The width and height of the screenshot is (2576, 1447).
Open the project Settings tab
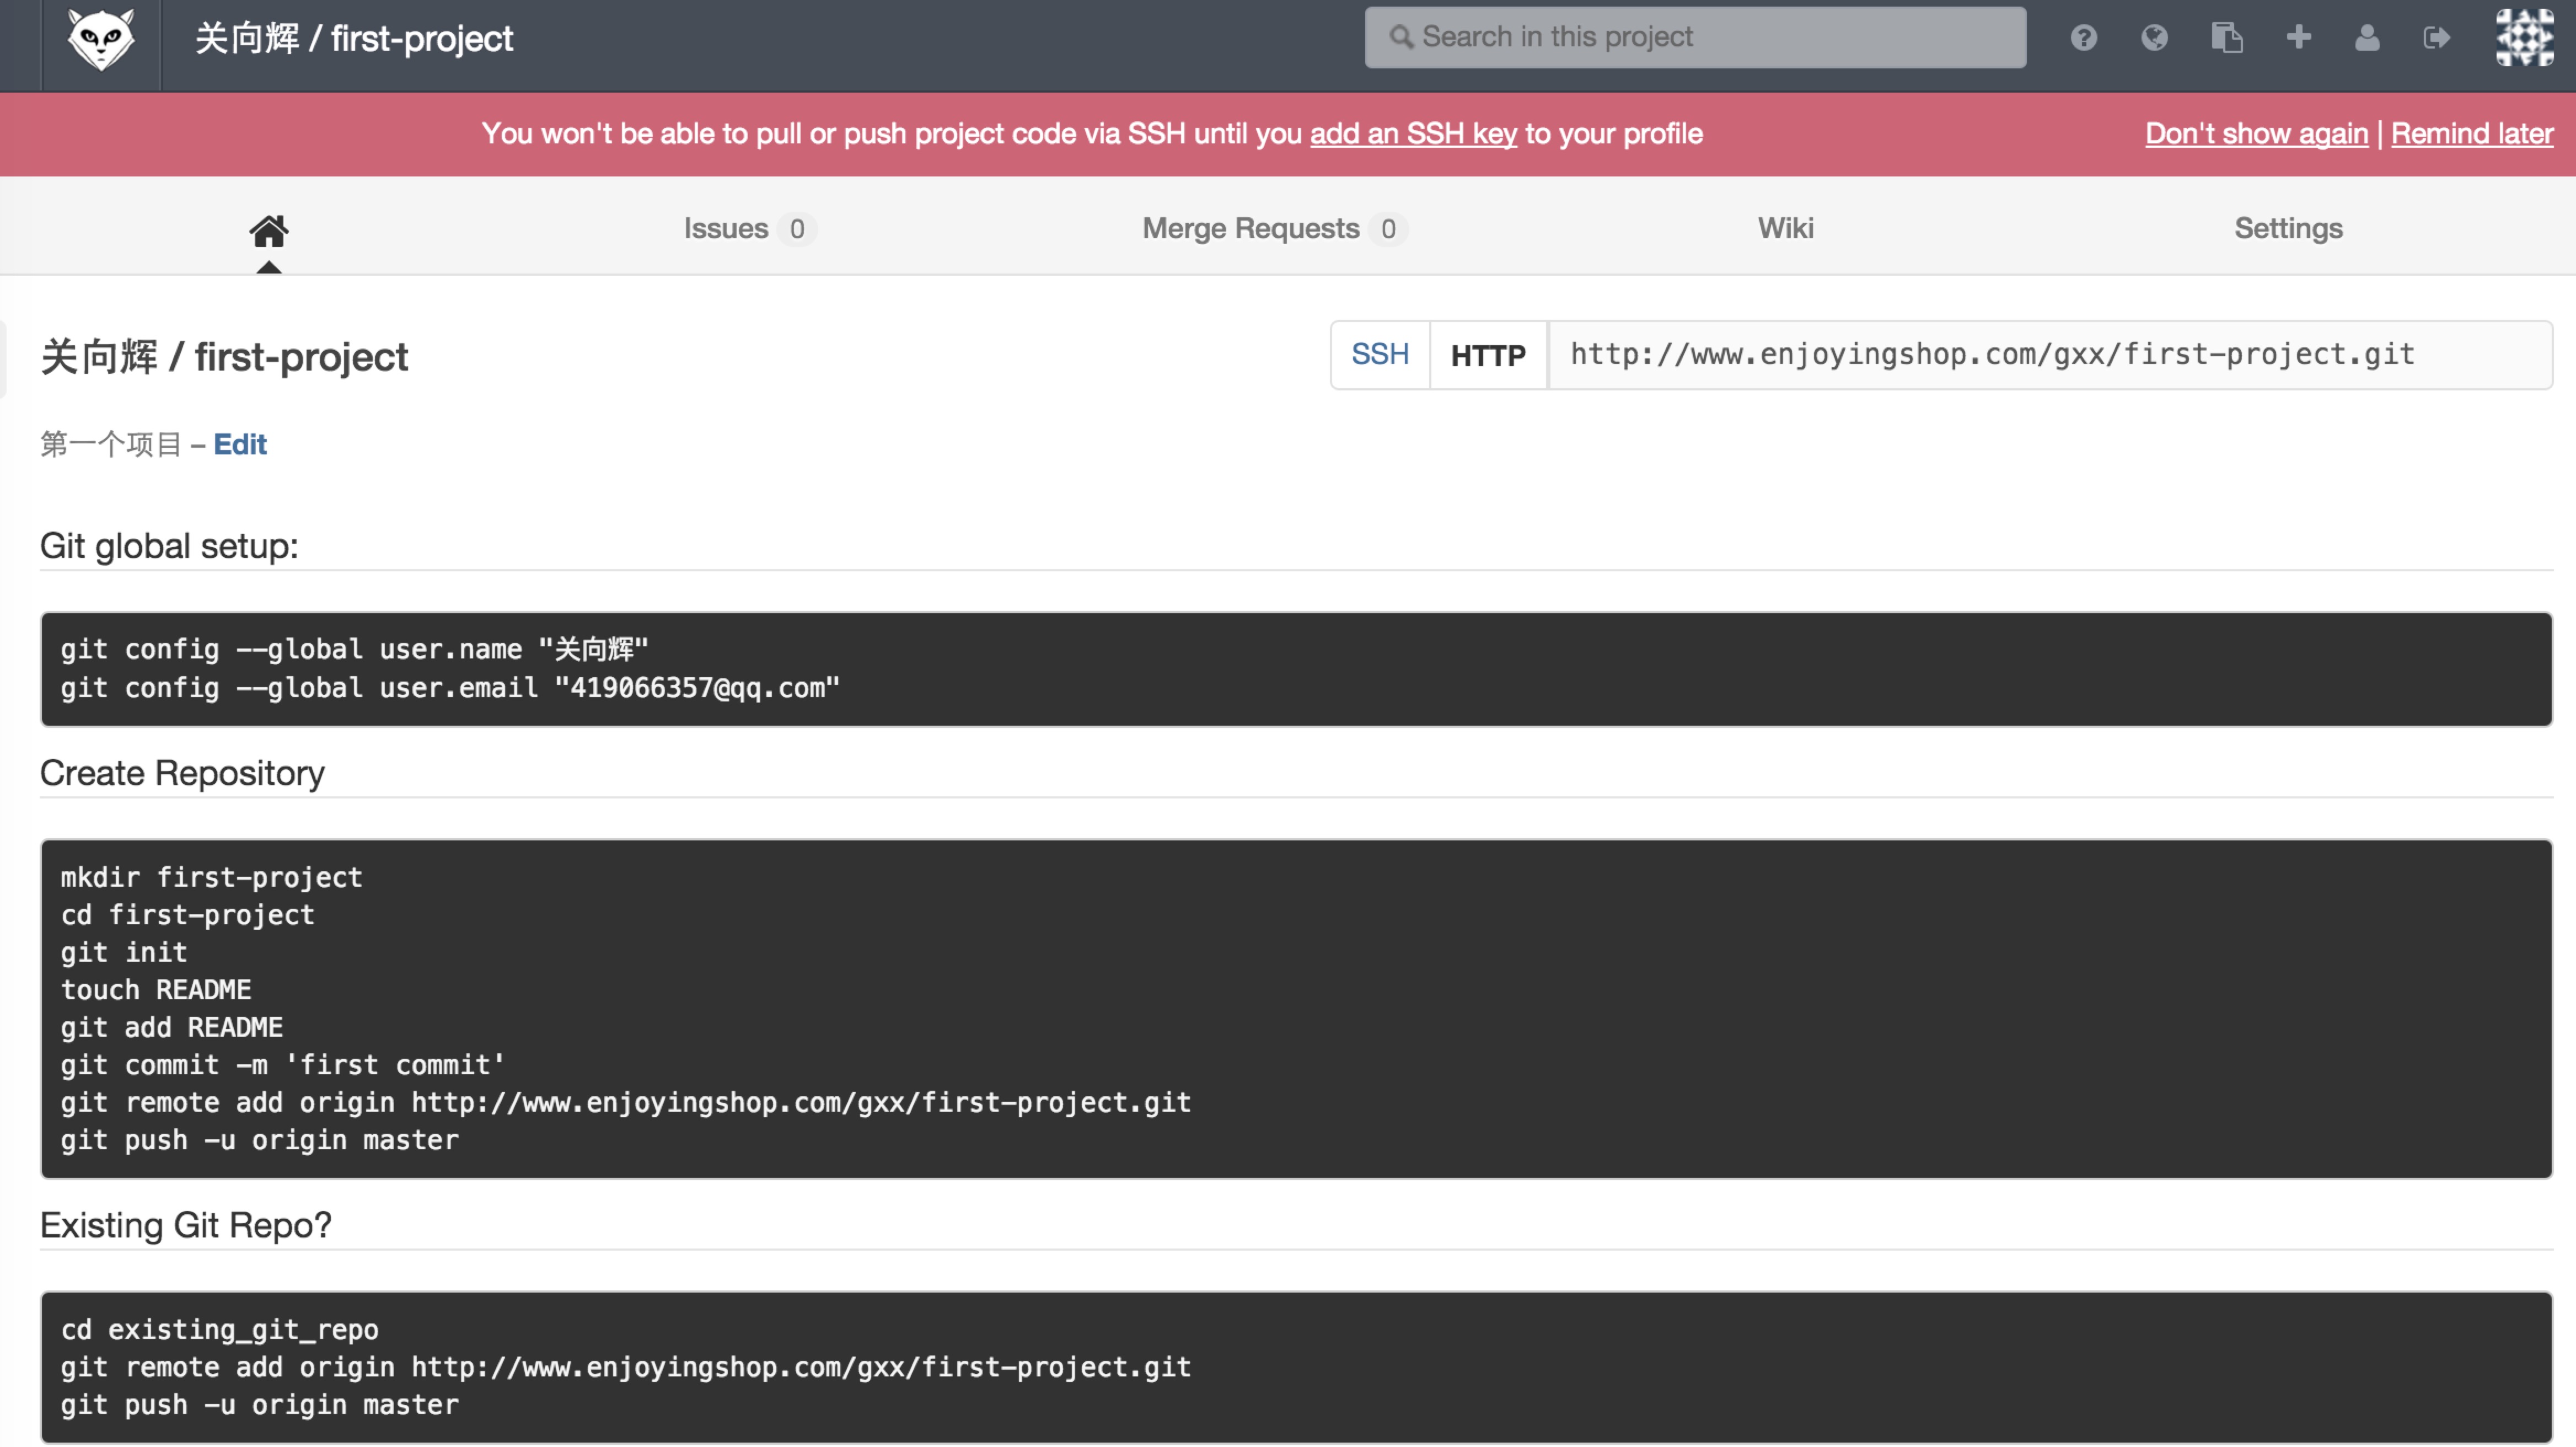click(2288, 229)
